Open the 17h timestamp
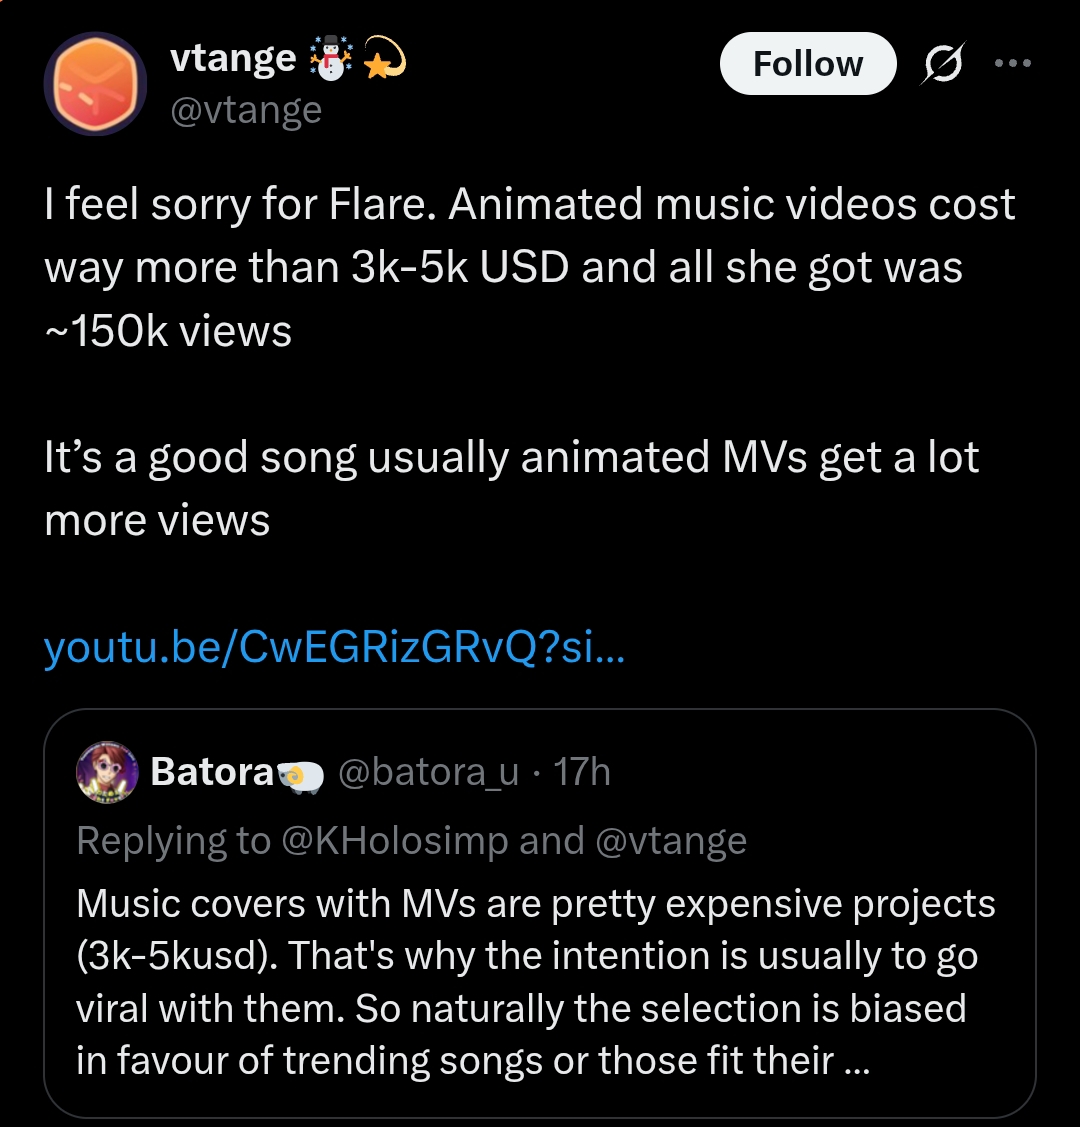 pyautogui.click(x=582, y=772)
